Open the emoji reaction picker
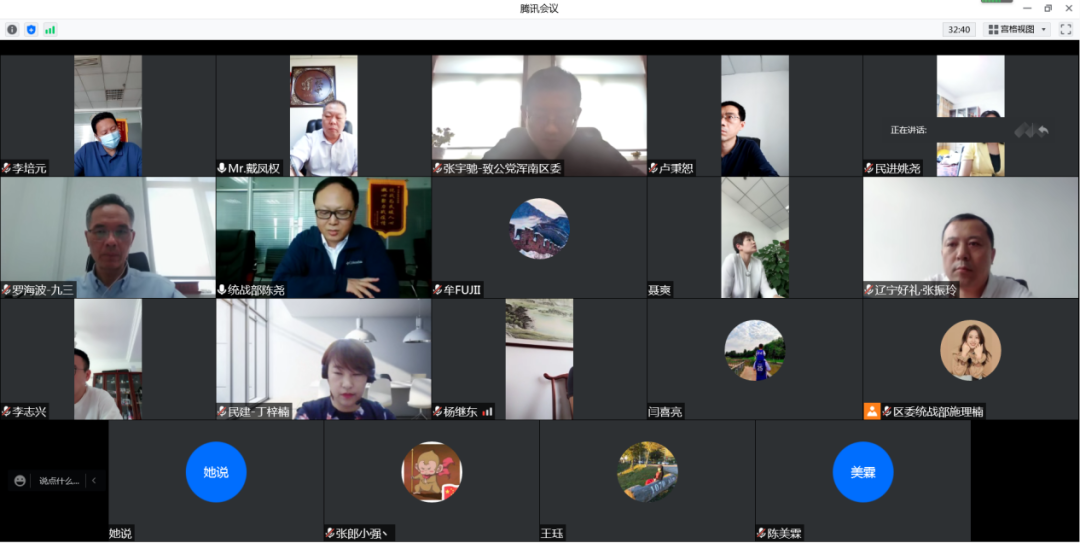 coord(20,481)
